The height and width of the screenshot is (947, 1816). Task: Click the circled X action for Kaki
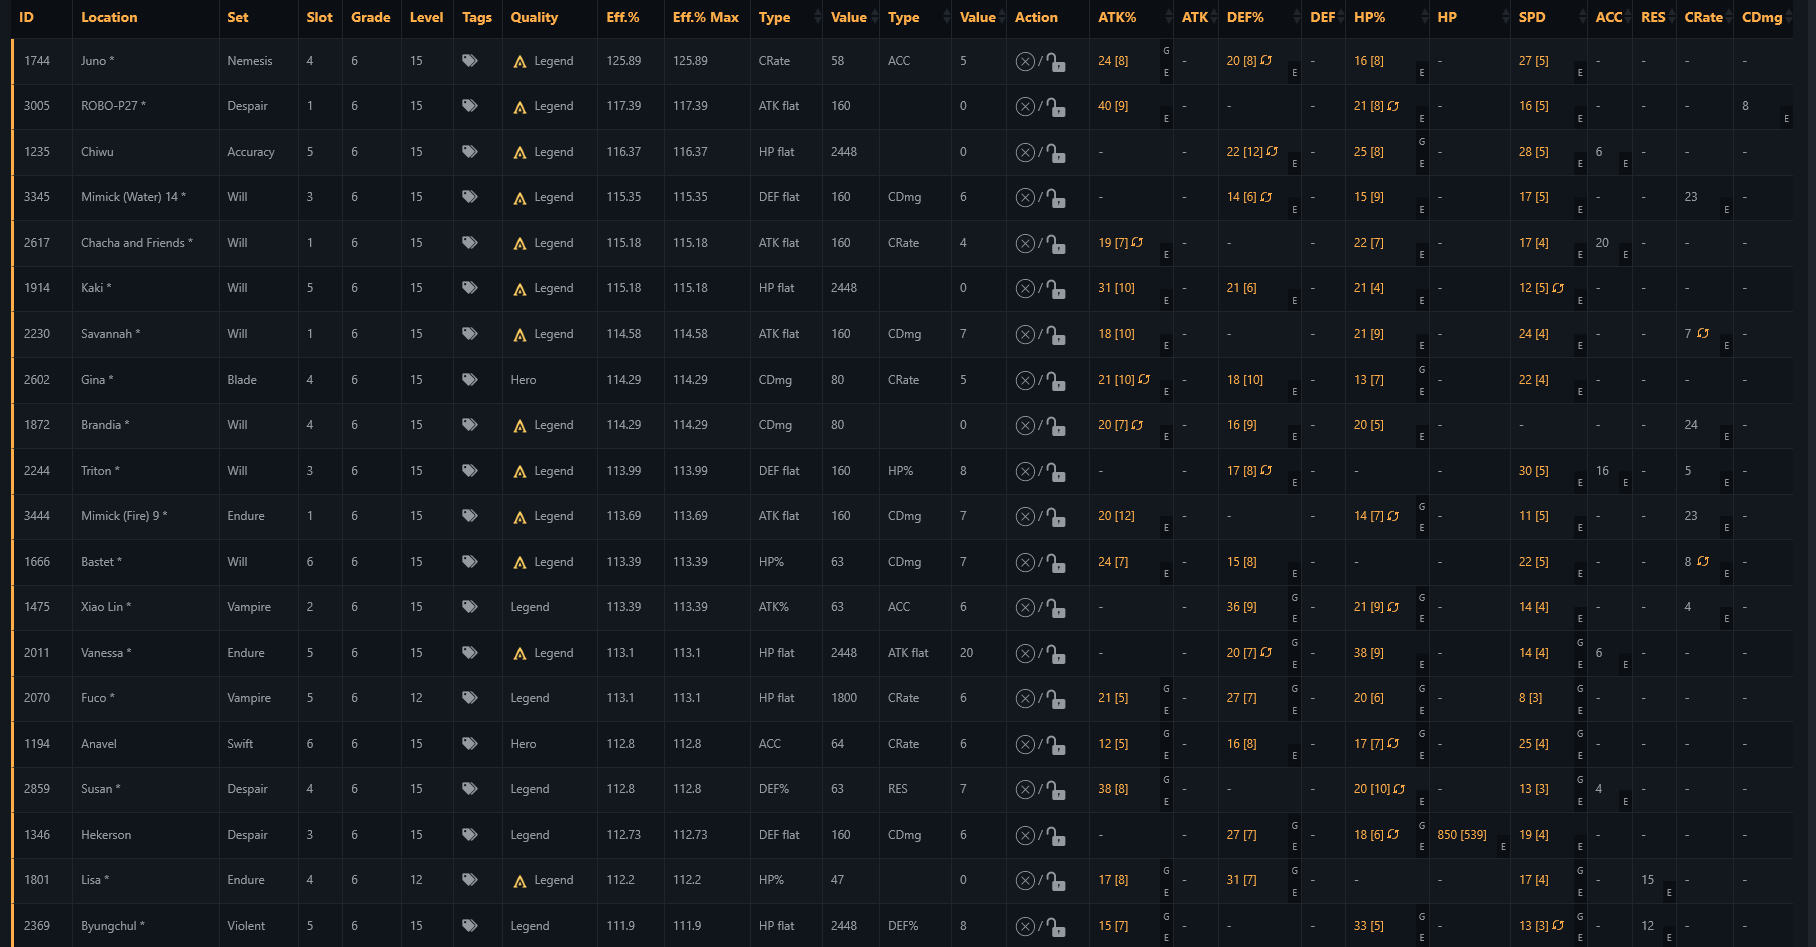click(1025, 289)
